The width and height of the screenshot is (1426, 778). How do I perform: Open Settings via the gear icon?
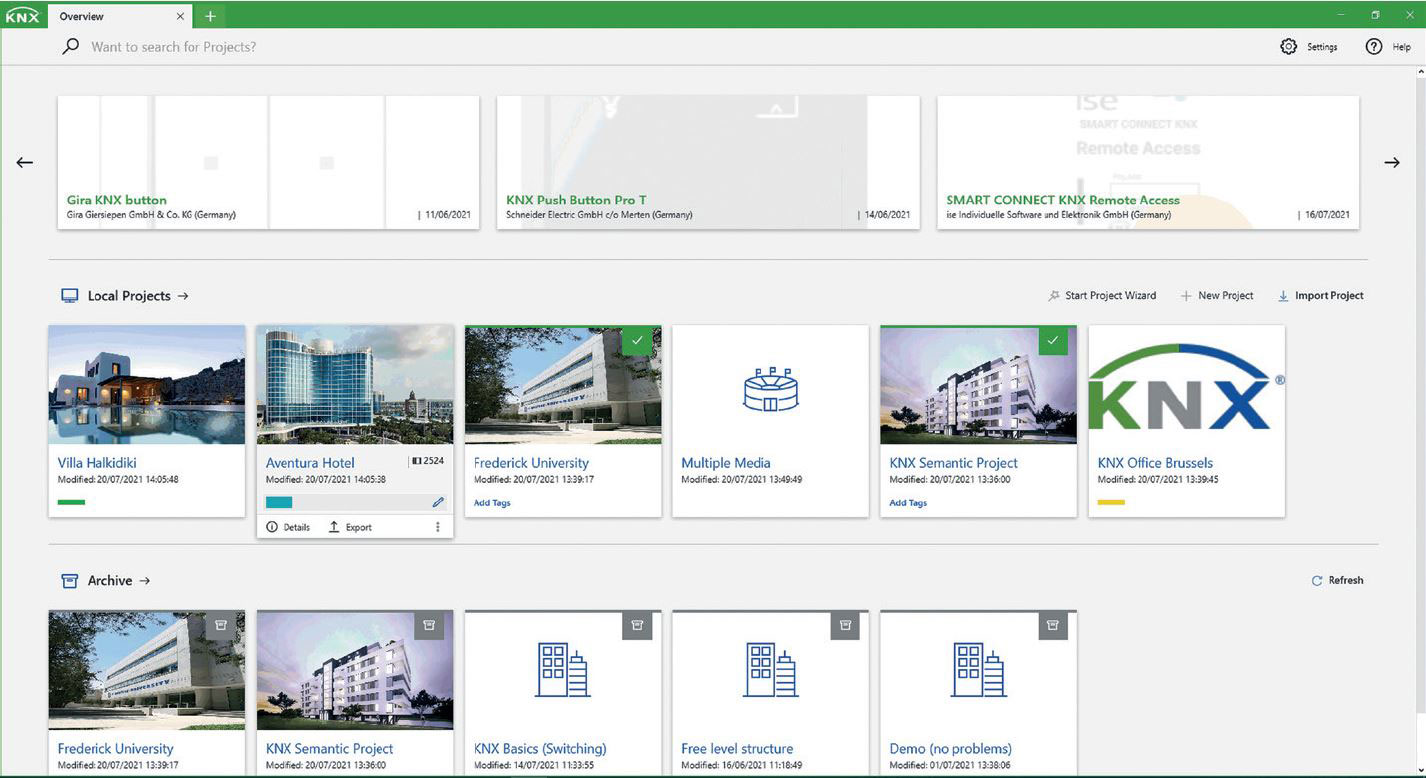tap(1289, 47)
